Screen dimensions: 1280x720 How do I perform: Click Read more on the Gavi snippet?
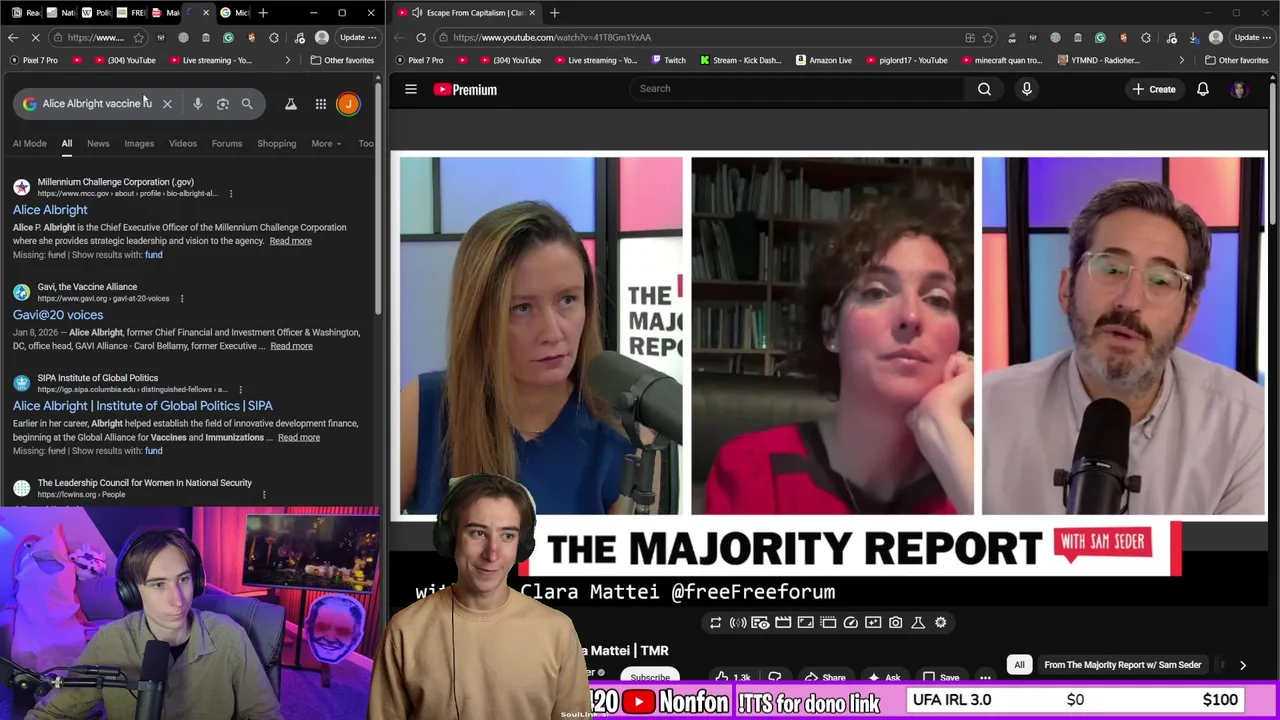coord(291,346)
